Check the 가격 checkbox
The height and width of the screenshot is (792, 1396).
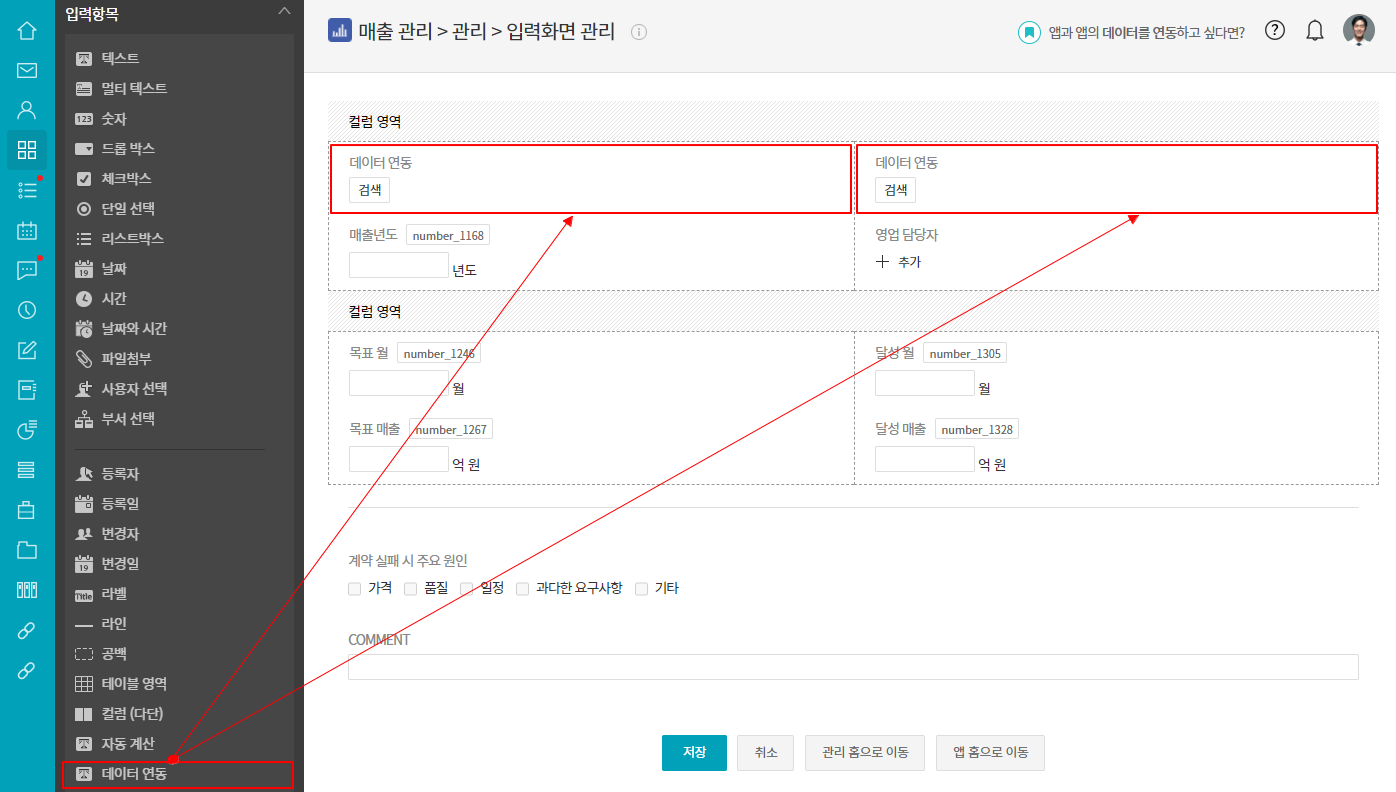coord(355,589)
